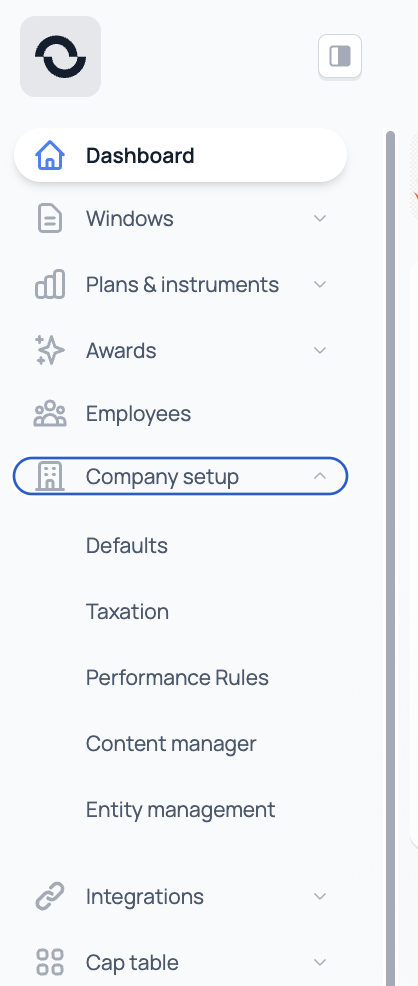Open the Defaults submenu item

tap(127, 545)
